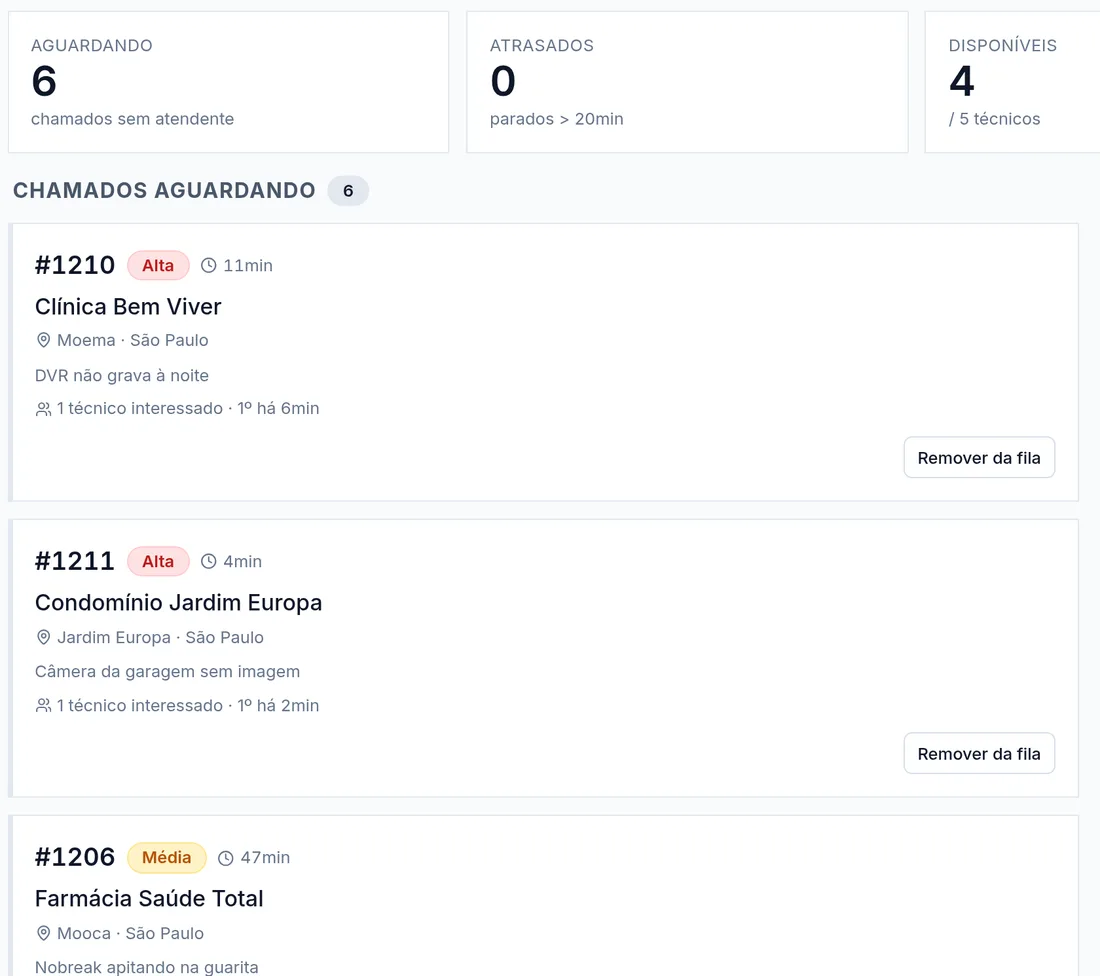1100x976 pixels.
Task: Open ticket title Clínica Bem Viver
Action: pyautogui.click(x=128, y=307)
